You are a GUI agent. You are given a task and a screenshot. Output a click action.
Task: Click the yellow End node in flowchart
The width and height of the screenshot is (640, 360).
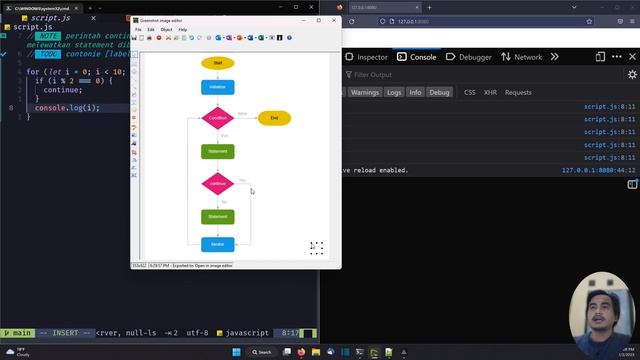[274, 118]
